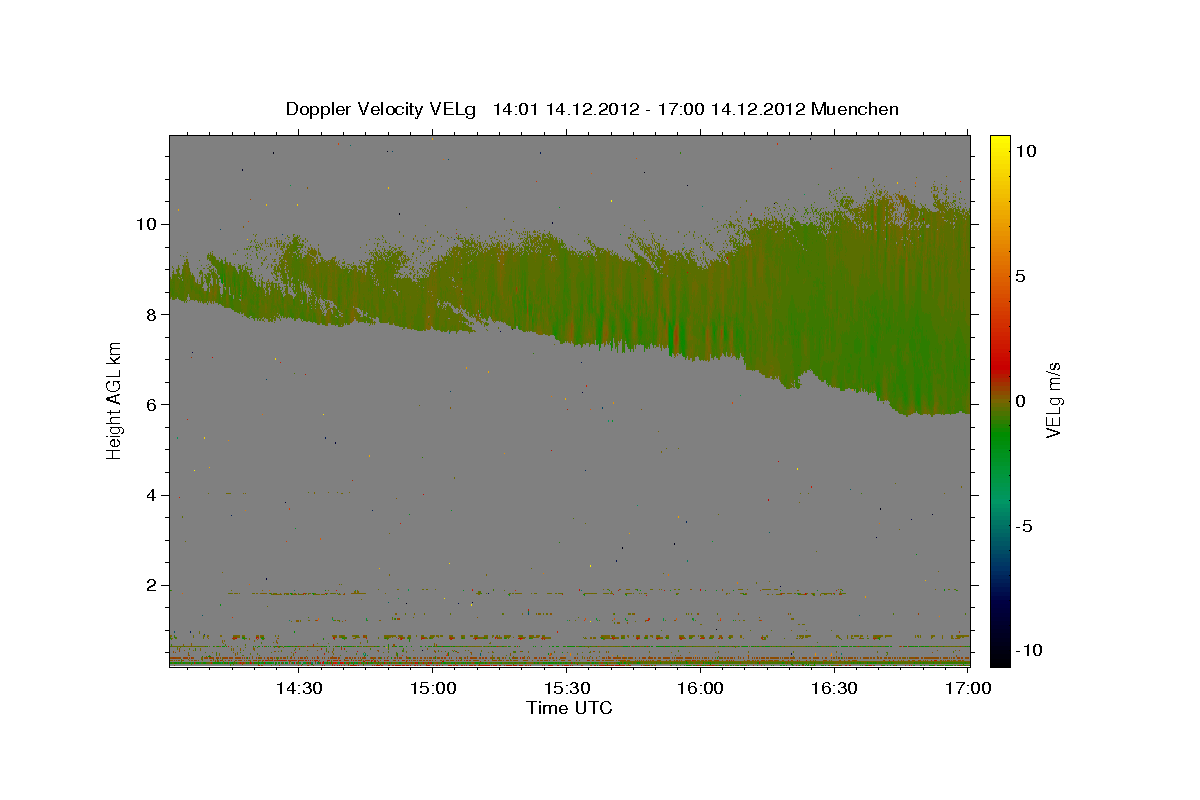Screen dimensions: 1200x800
Task: Click the colorbar value -10
Action: [x=1027, y=650]
